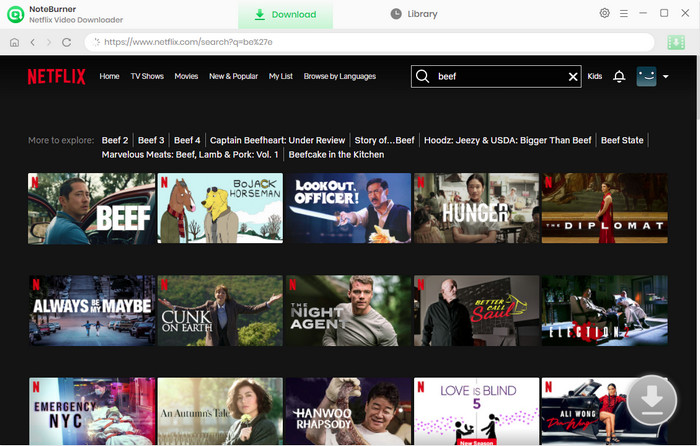700x446 pixels.
Task: Open Better Call Saul thumbnail
Action: [x=476, y=311]
